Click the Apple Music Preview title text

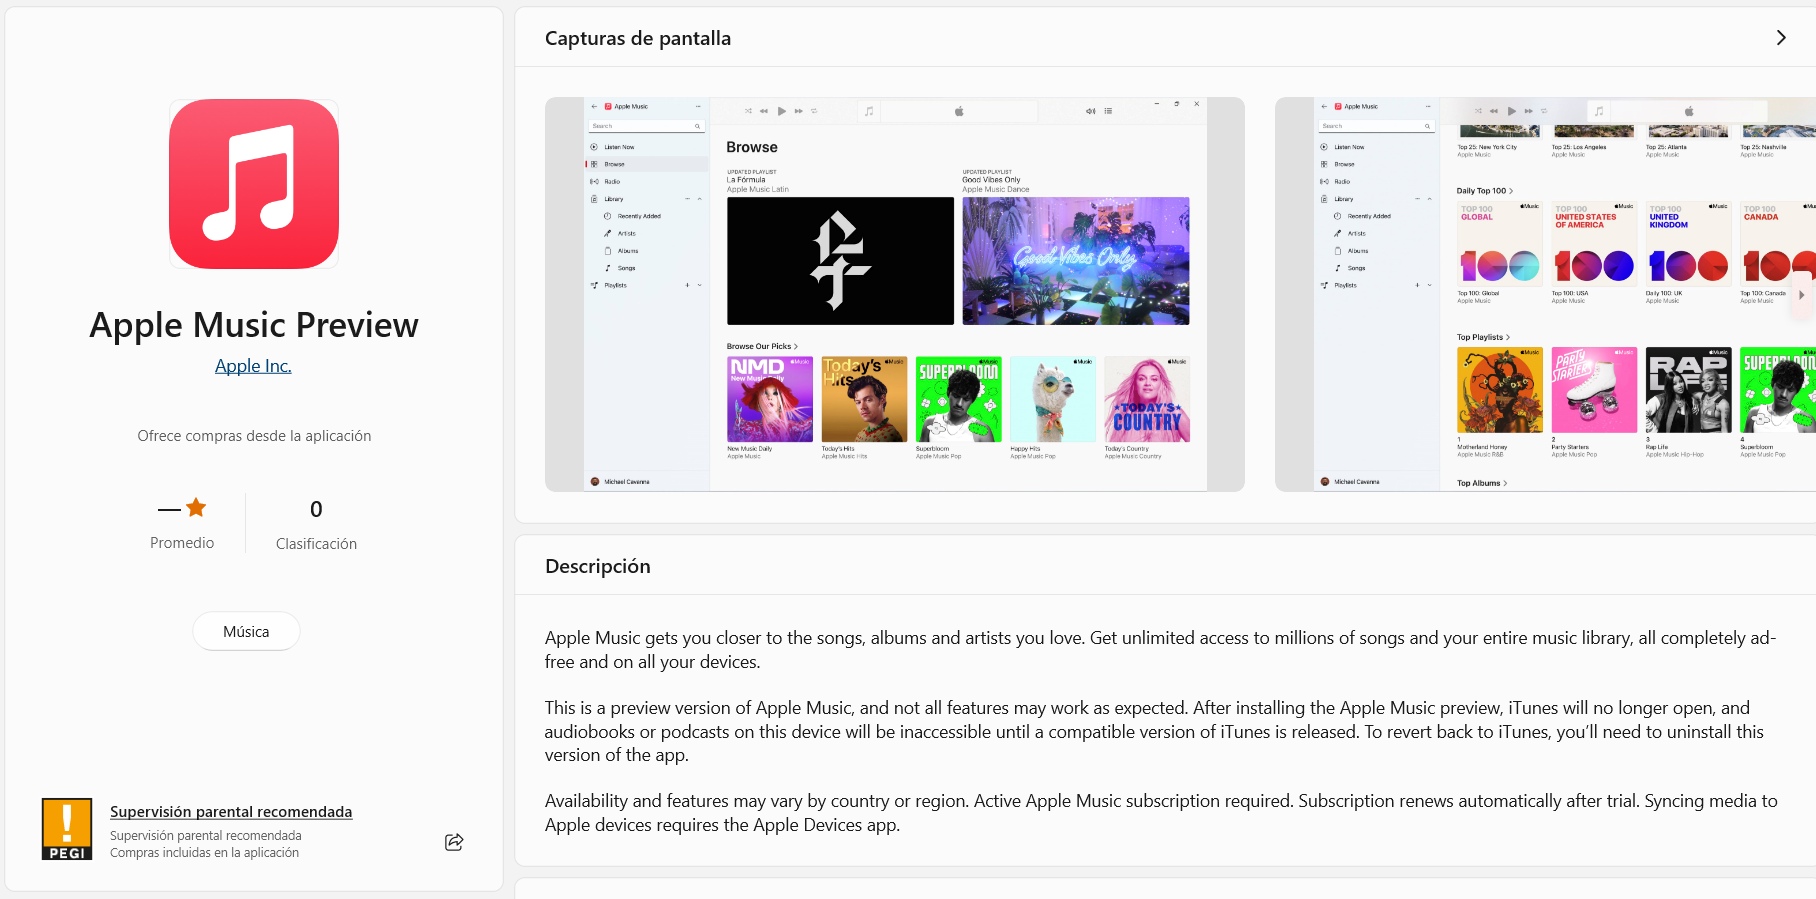coord(254,325)
